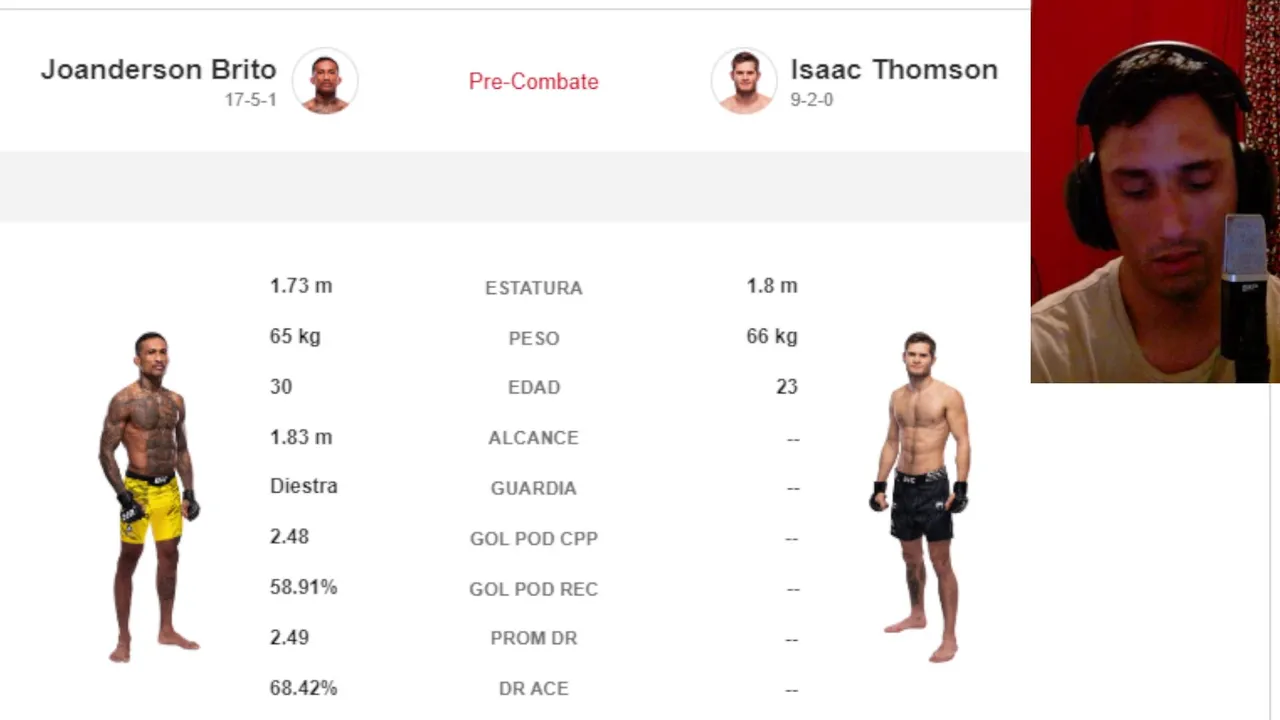Click Isaac Thomson's circular headshot
Viewport: 1280px width, 720px height.
point(743,81)
